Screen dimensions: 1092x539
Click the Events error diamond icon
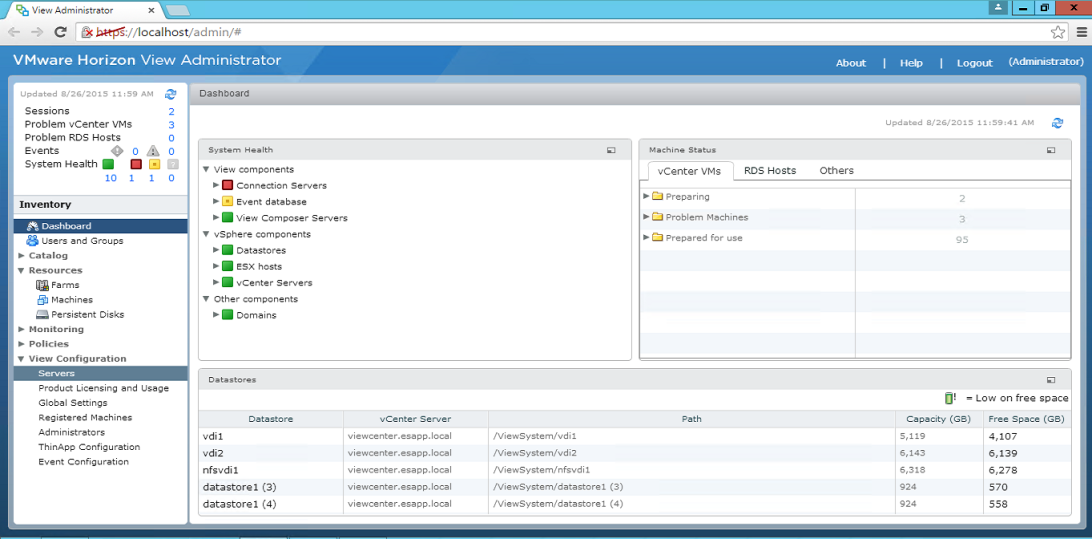click(x=116, y=151)
